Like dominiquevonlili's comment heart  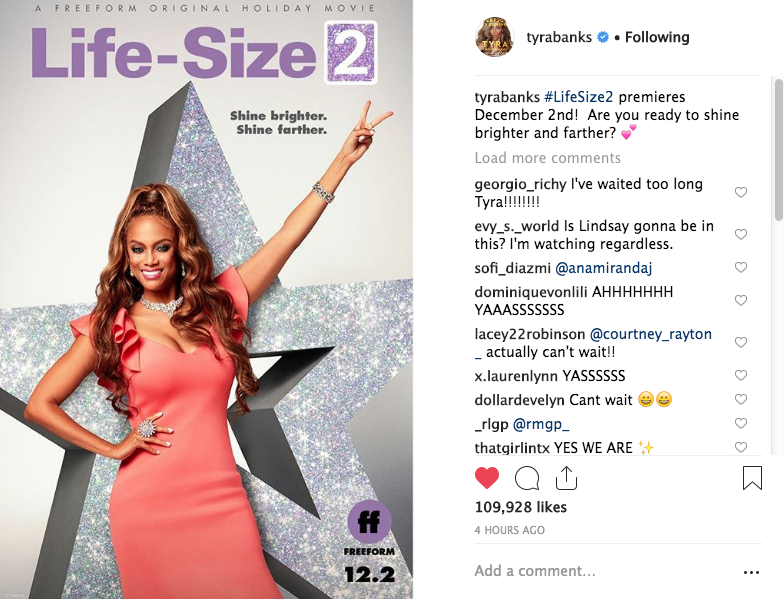click(x=740, y=300)
